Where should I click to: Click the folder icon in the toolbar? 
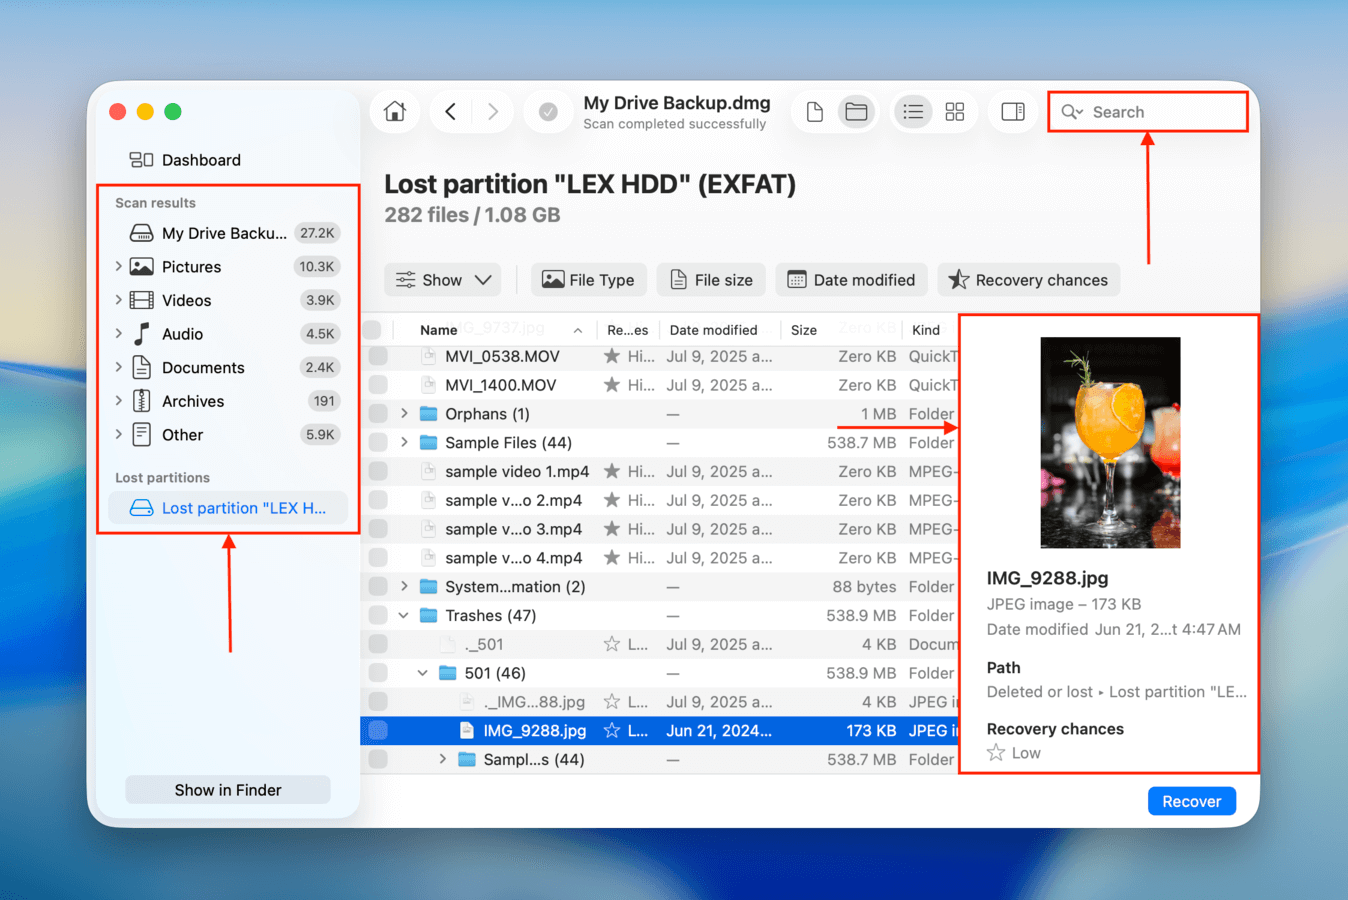click(x=856, y=111)
